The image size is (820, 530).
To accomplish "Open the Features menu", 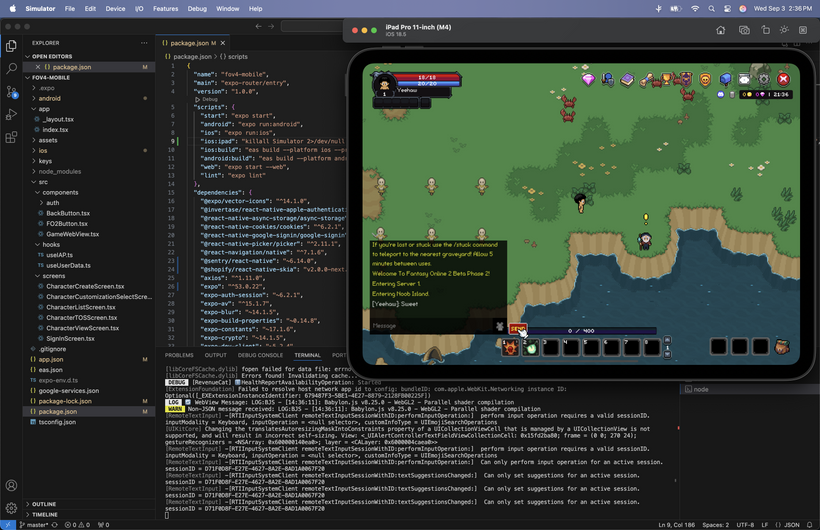I will click(165, 9).
